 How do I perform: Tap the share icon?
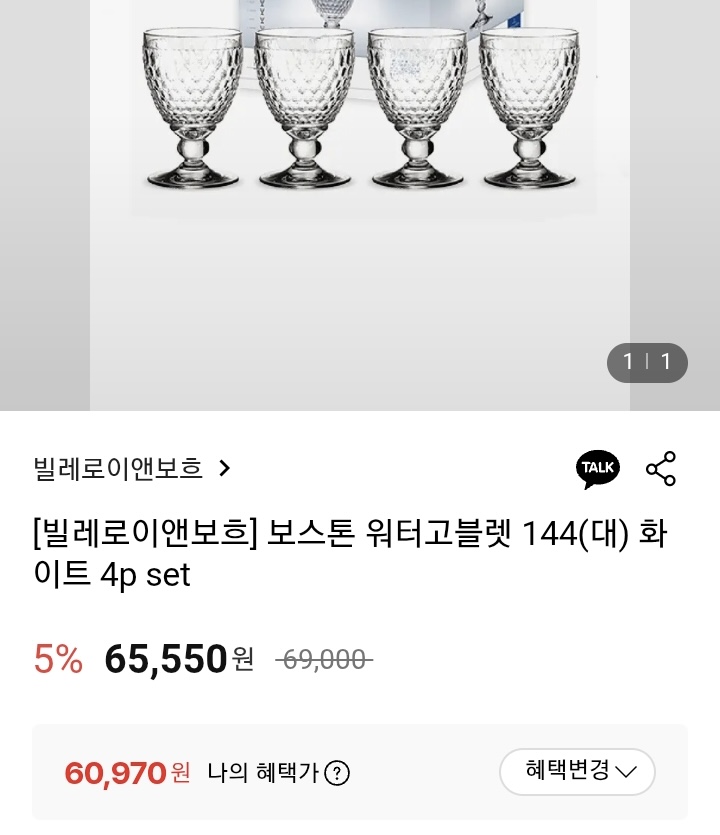click(661, 469)
